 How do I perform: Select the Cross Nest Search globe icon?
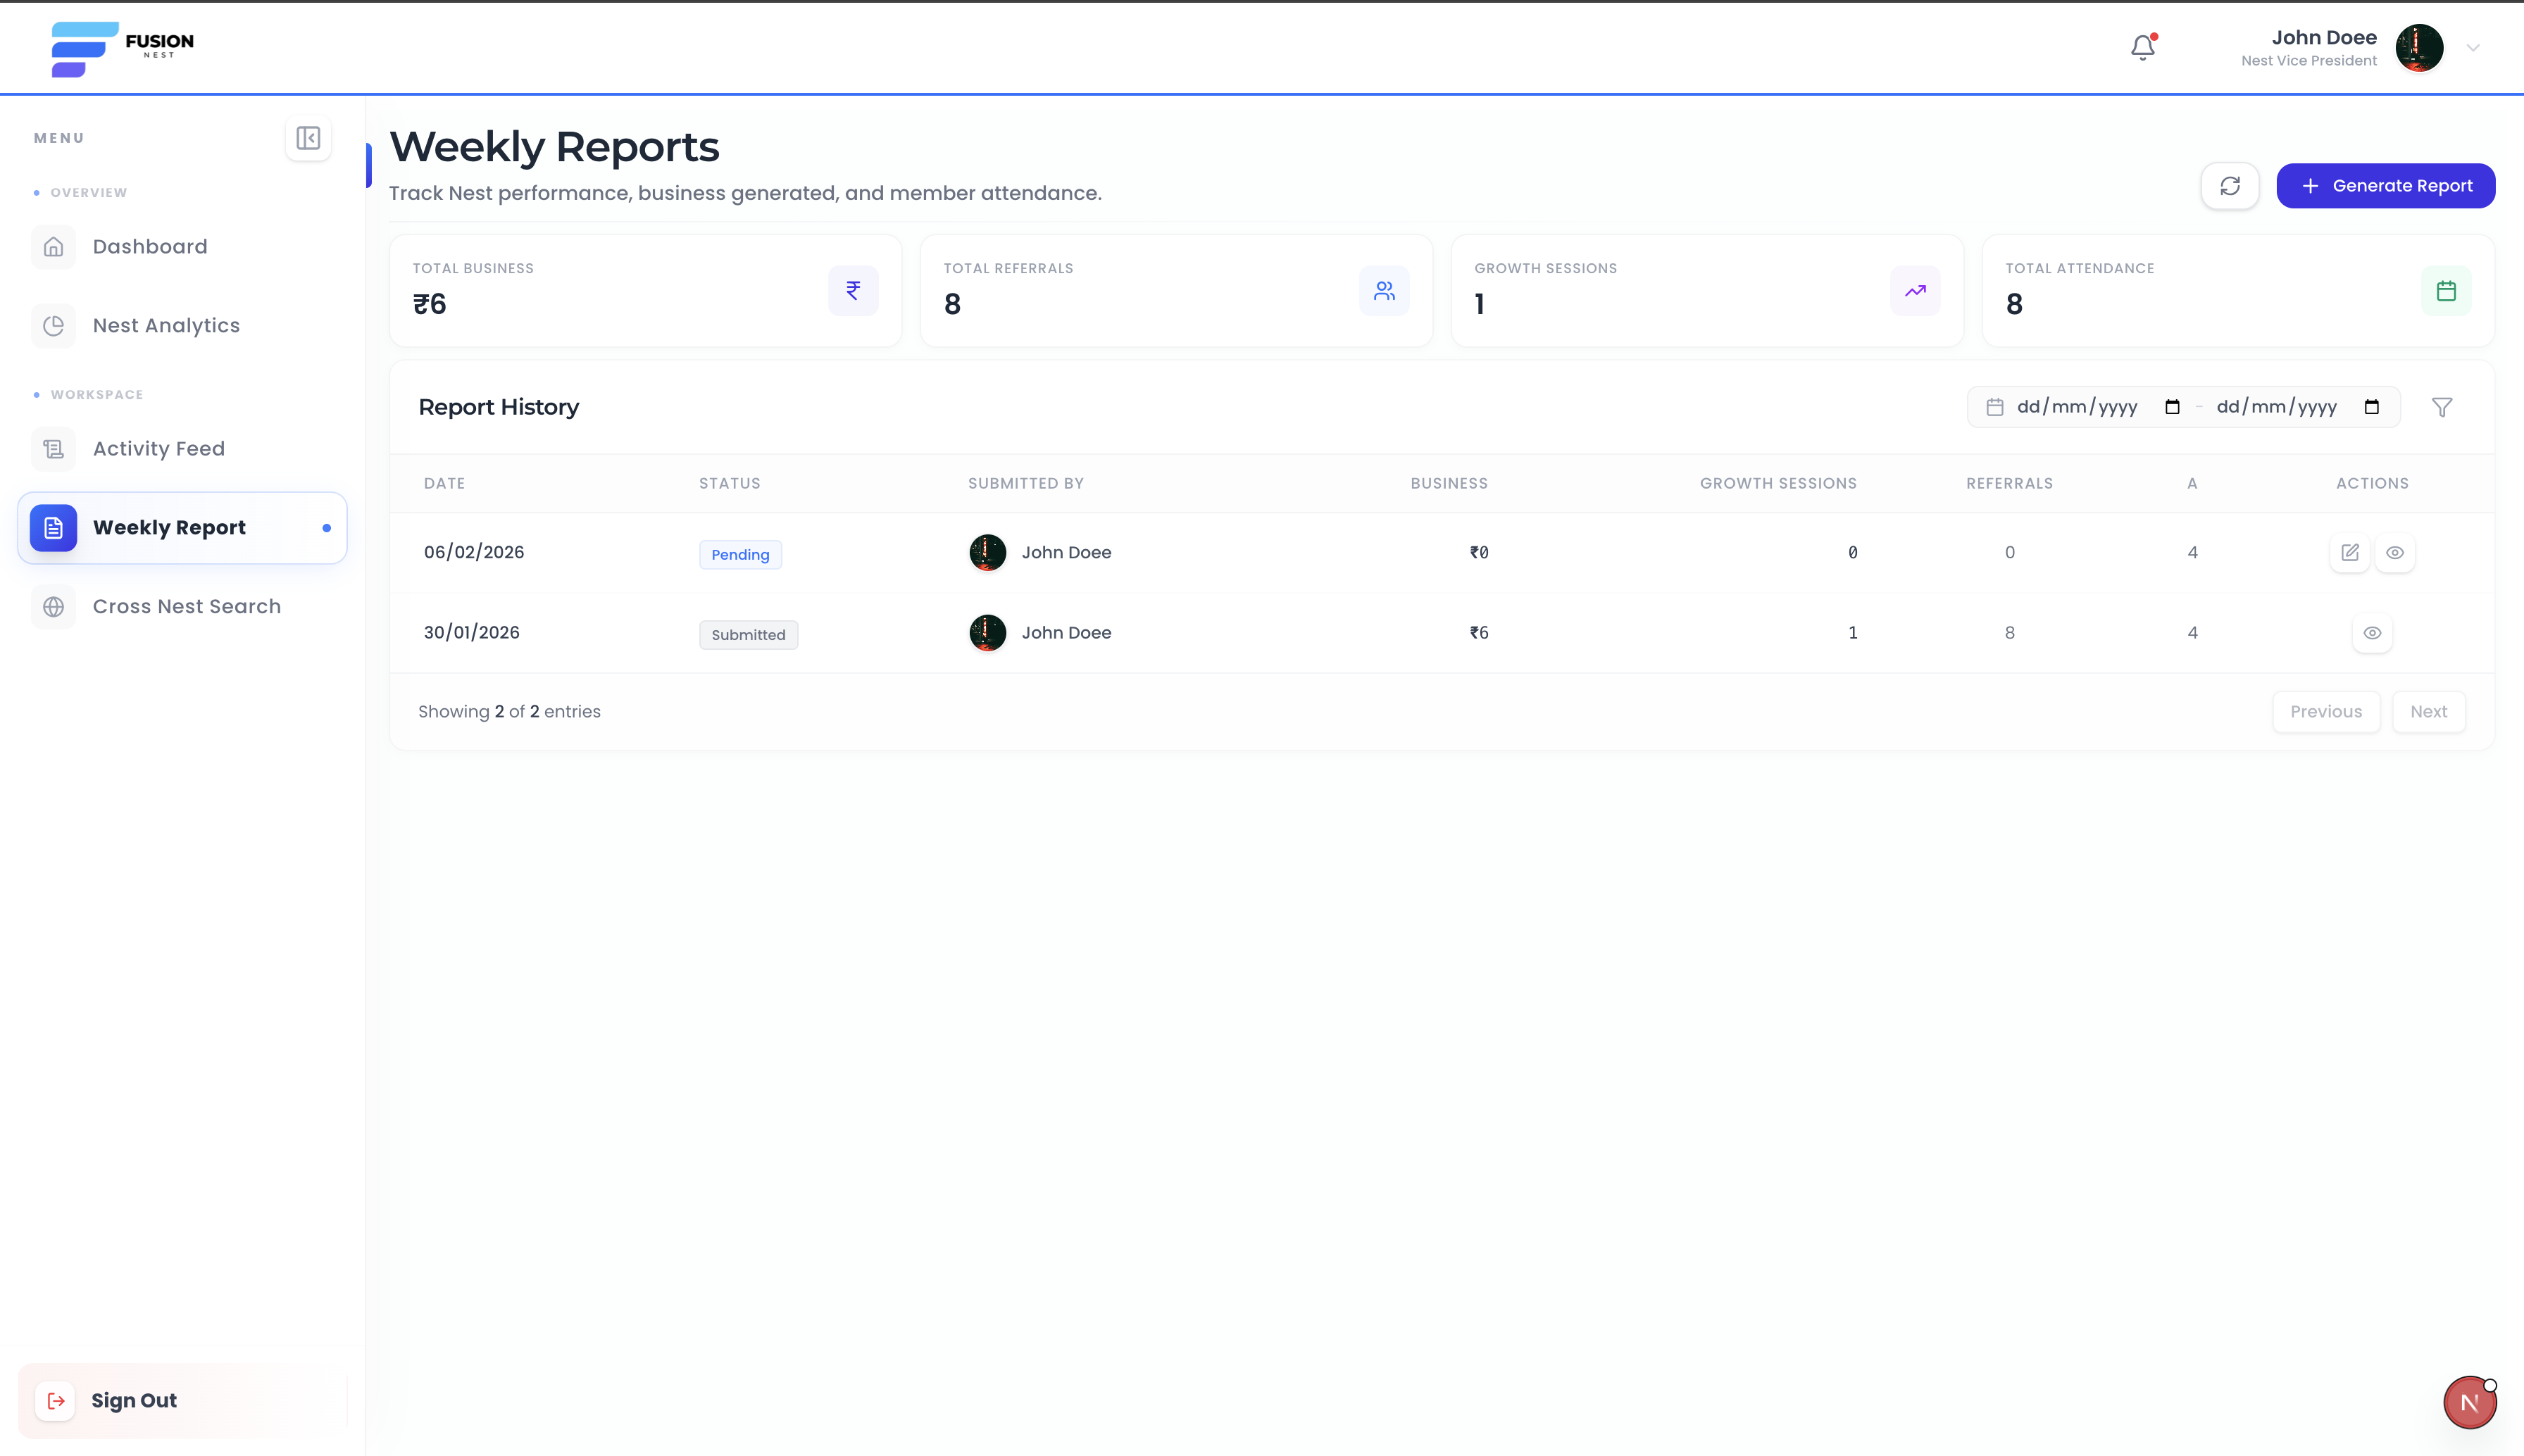coord(53,606)
